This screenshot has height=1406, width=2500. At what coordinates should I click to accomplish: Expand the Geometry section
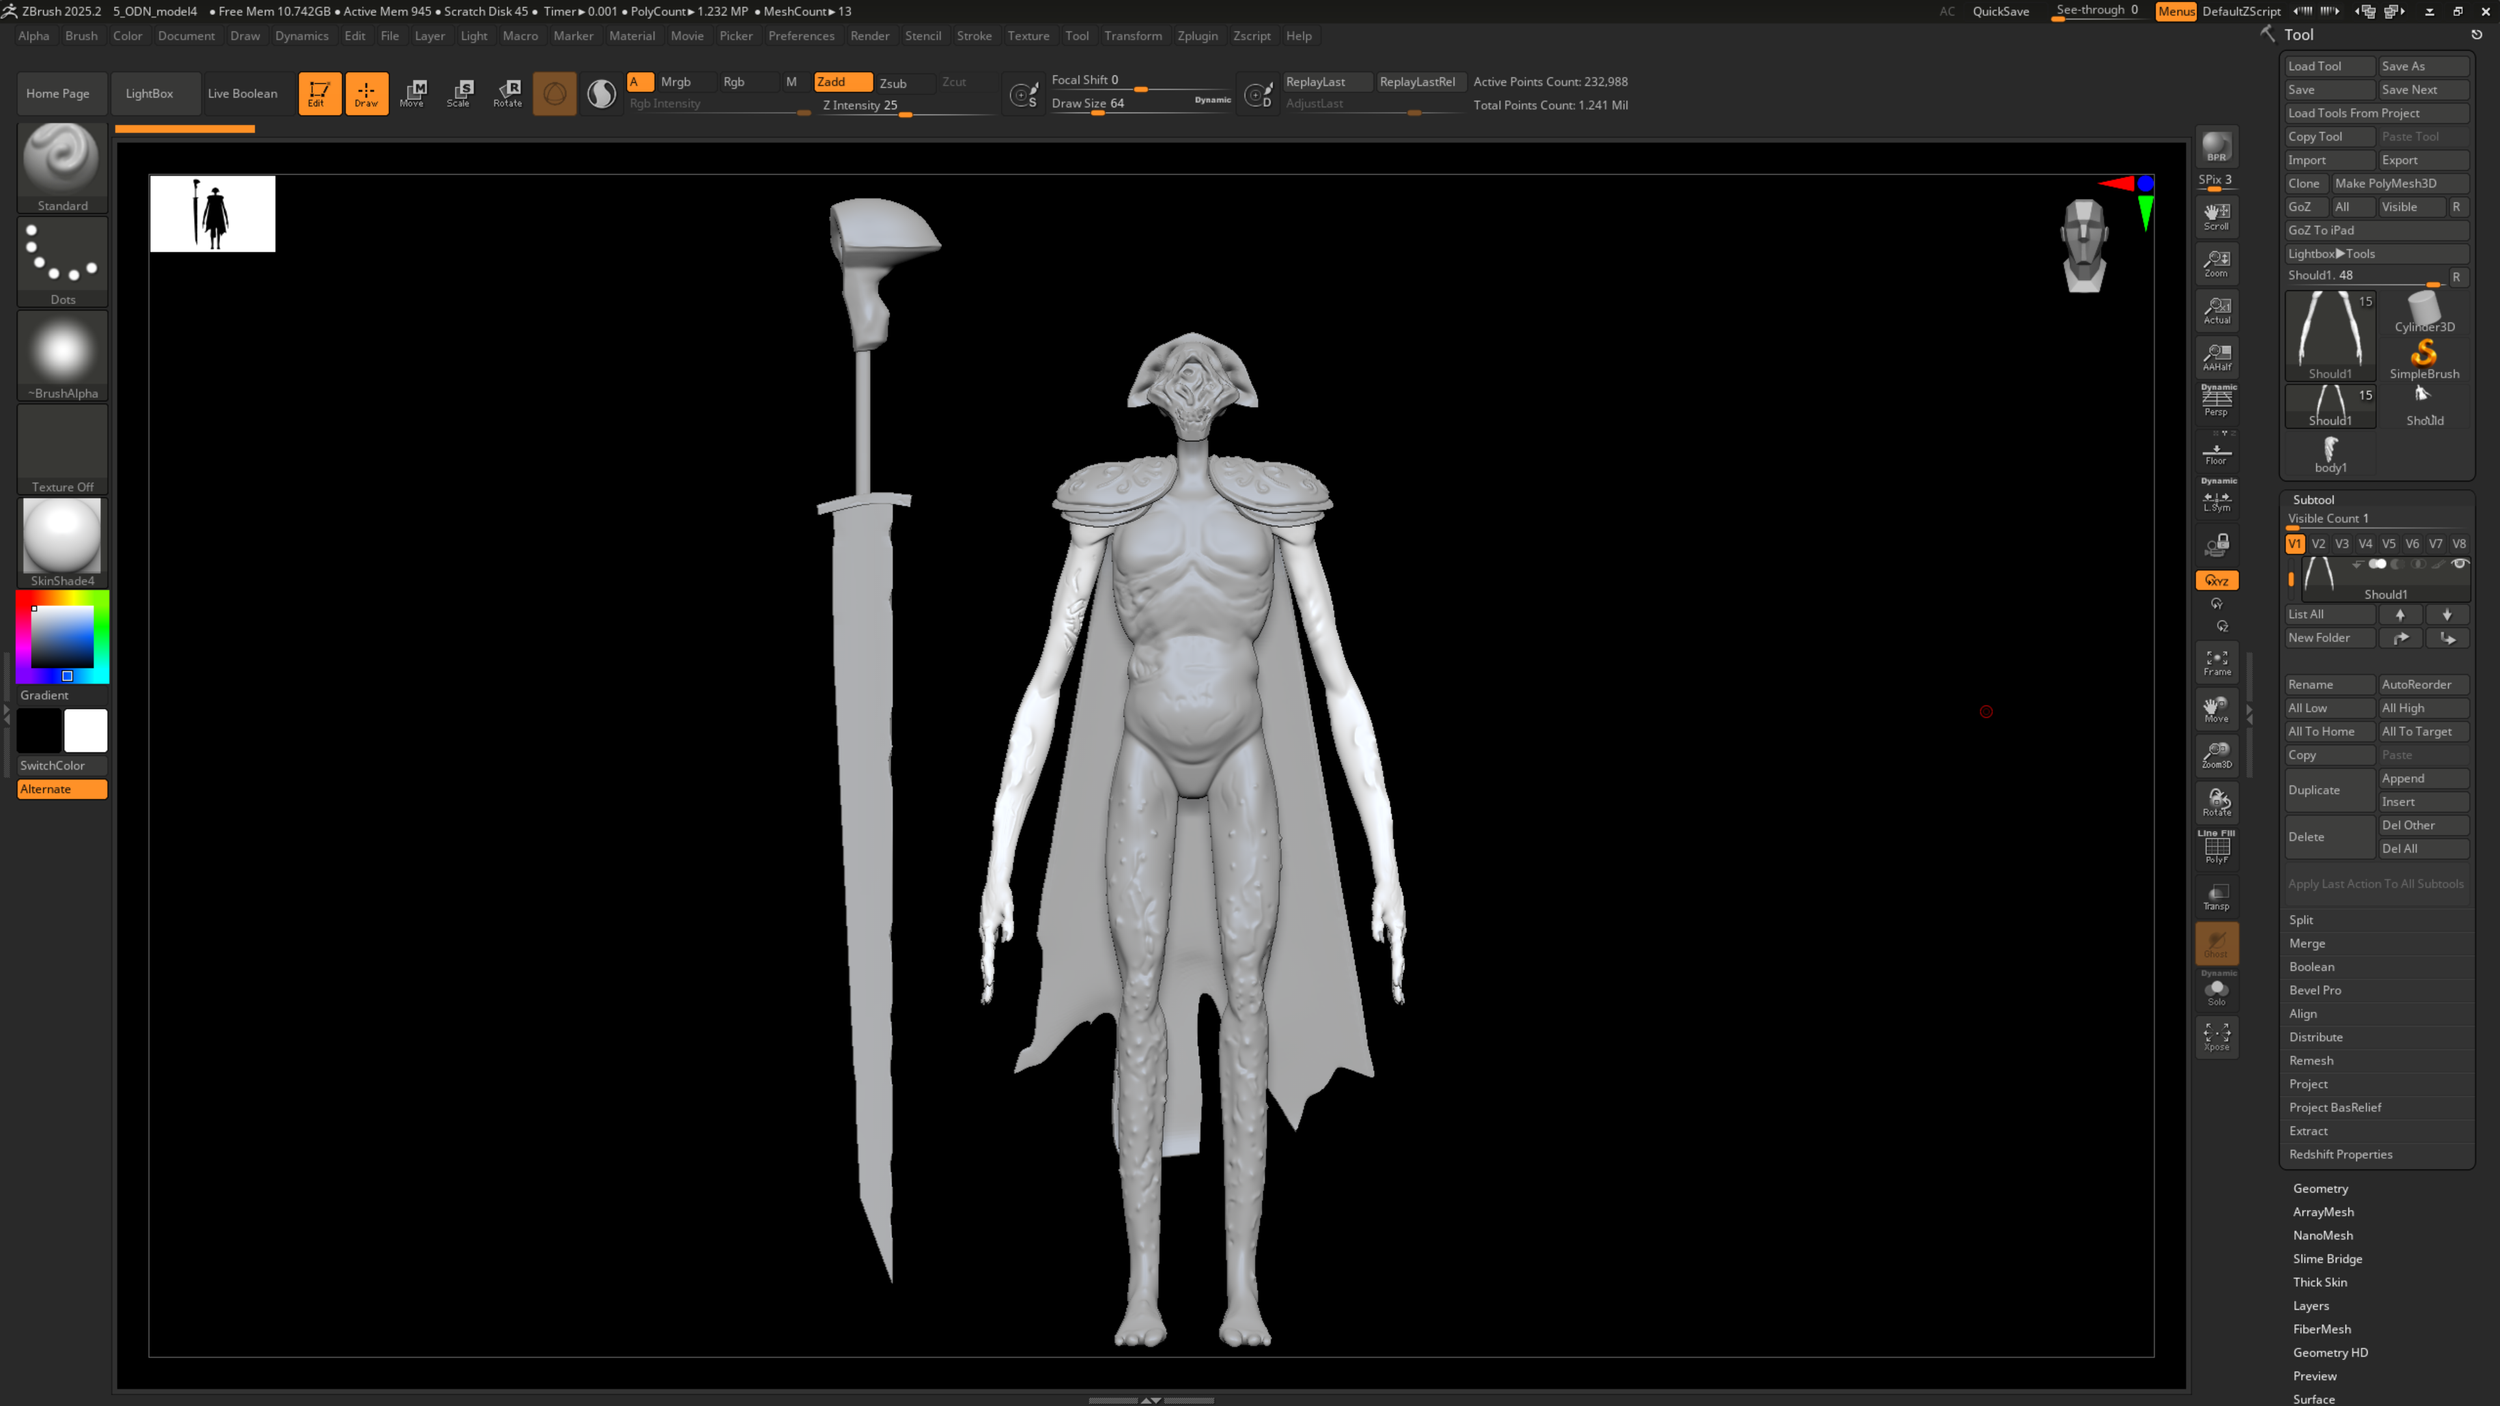click(x=2320, y=1188)
